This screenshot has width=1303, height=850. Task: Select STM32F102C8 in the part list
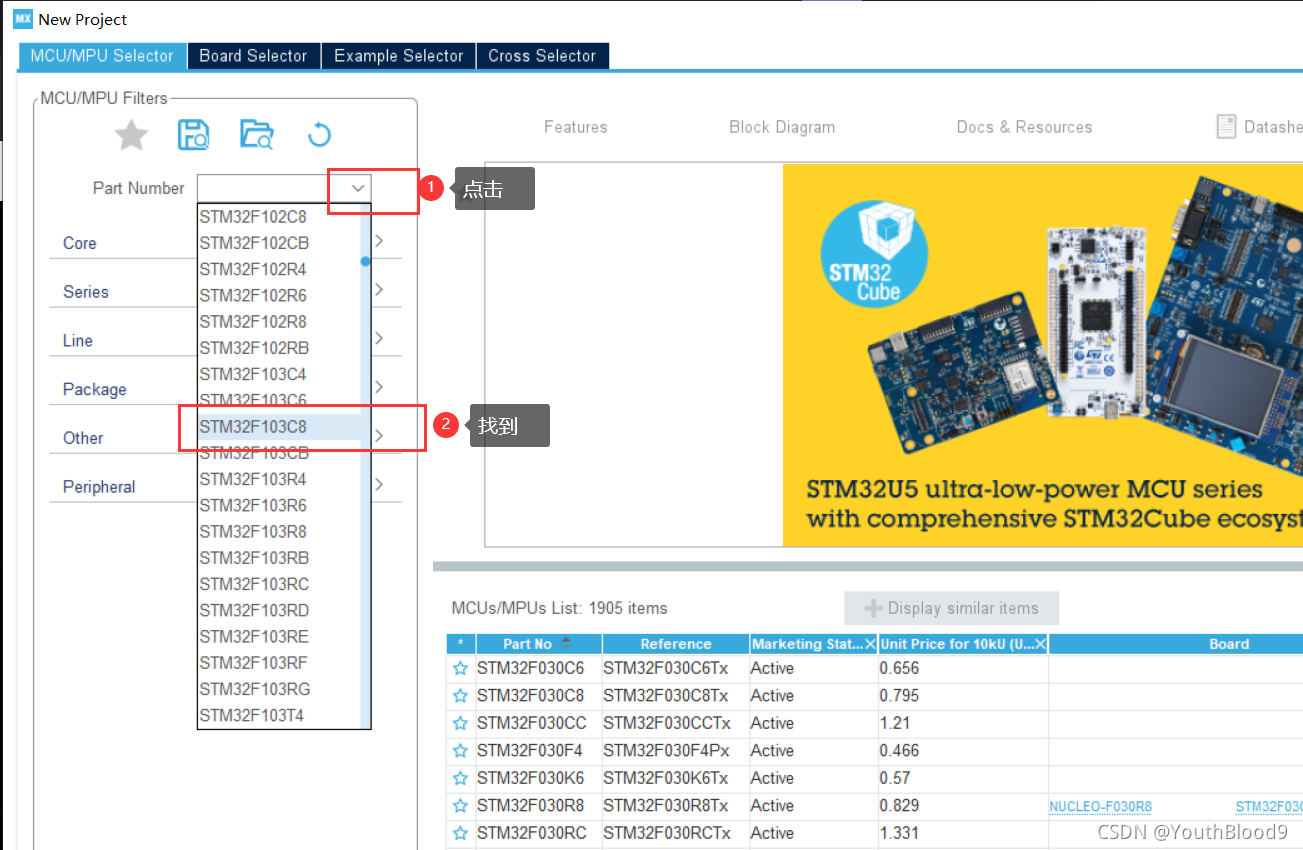coord(279,216)
